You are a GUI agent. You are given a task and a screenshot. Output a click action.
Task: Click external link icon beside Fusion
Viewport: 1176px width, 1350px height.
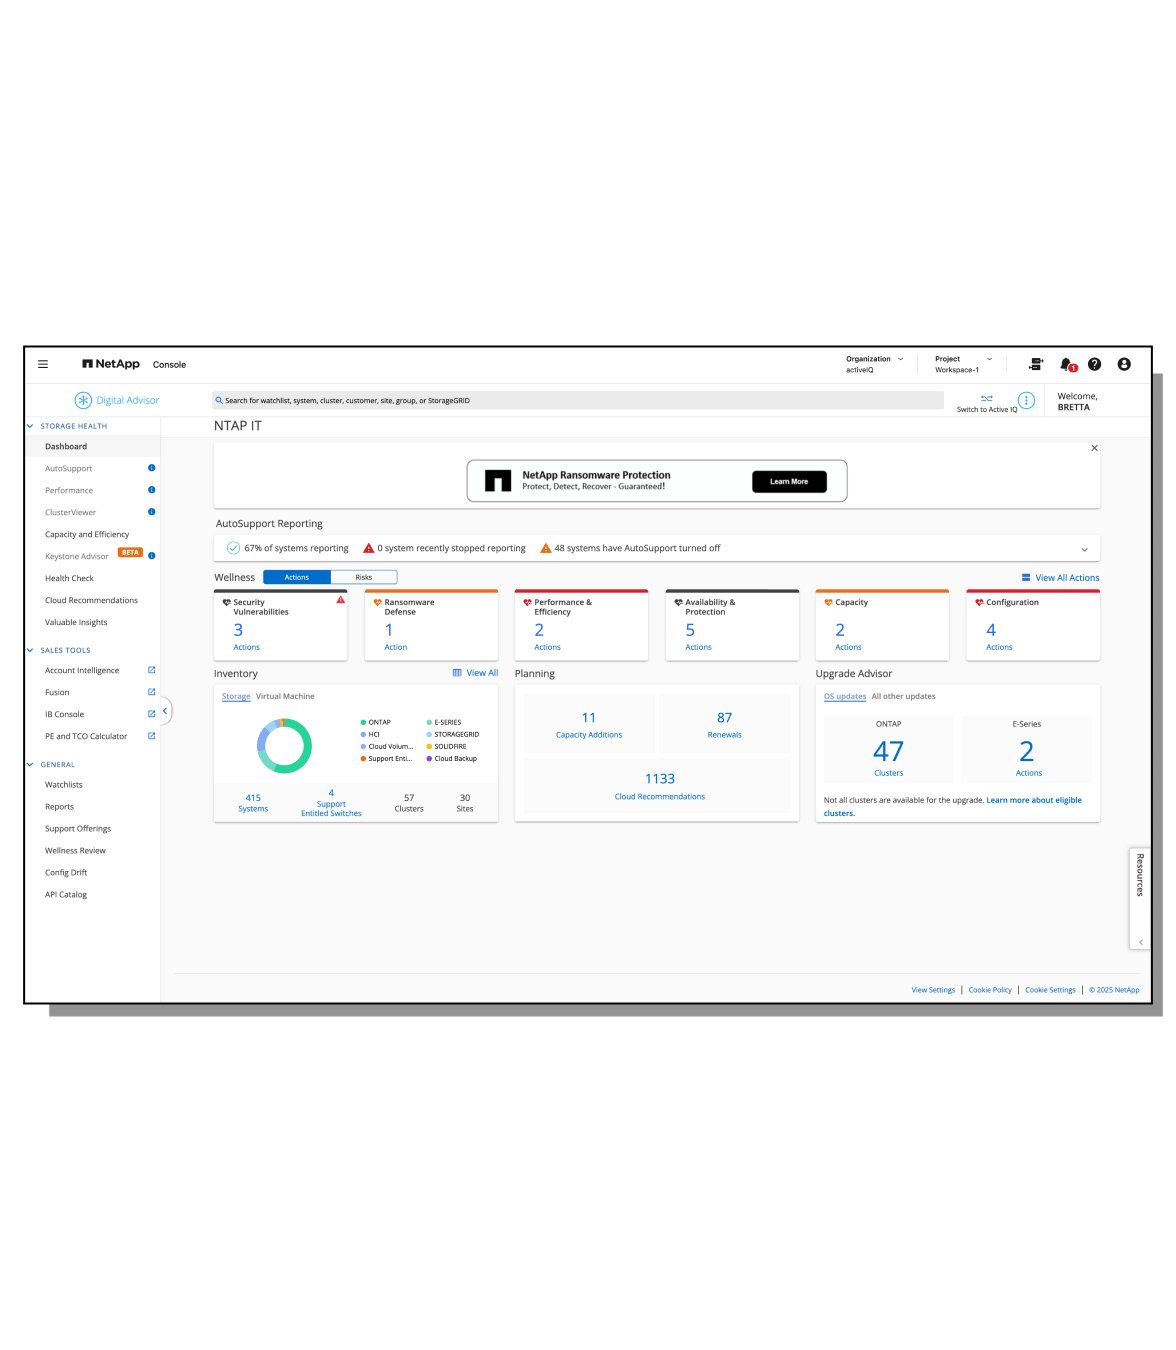point(152,692)
